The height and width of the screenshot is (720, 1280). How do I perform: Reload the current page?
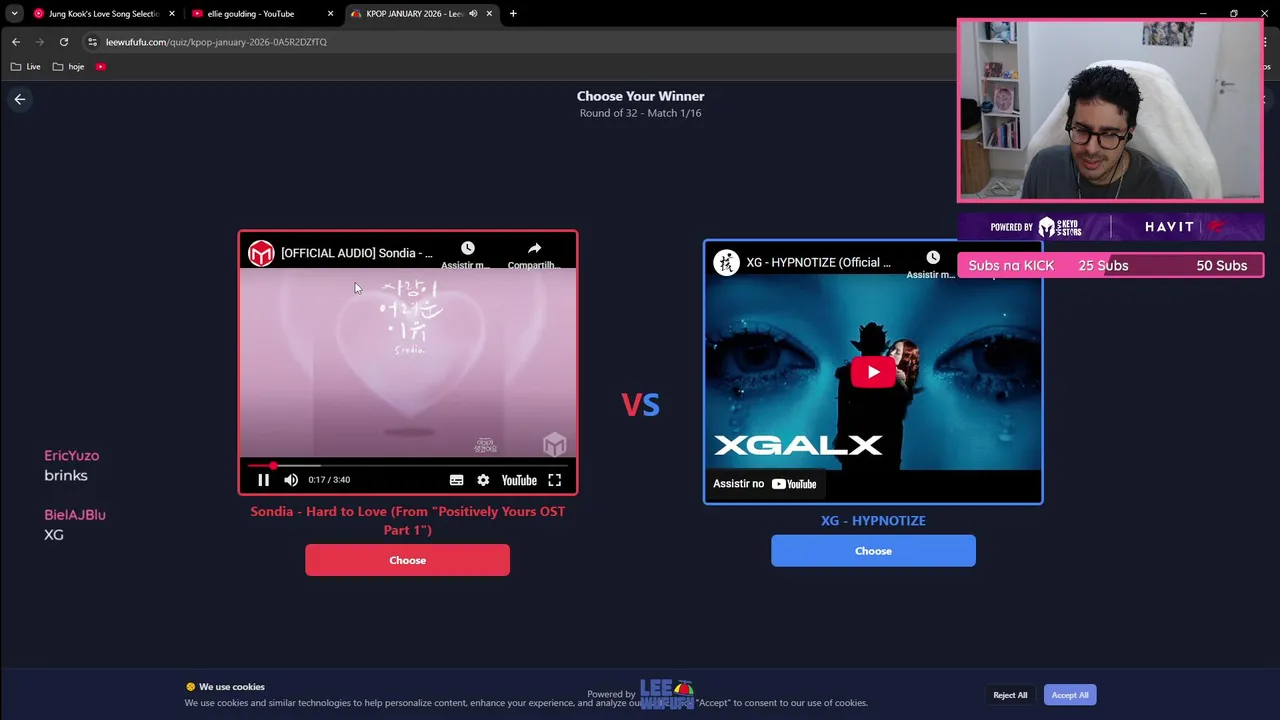tap(64, 42)
